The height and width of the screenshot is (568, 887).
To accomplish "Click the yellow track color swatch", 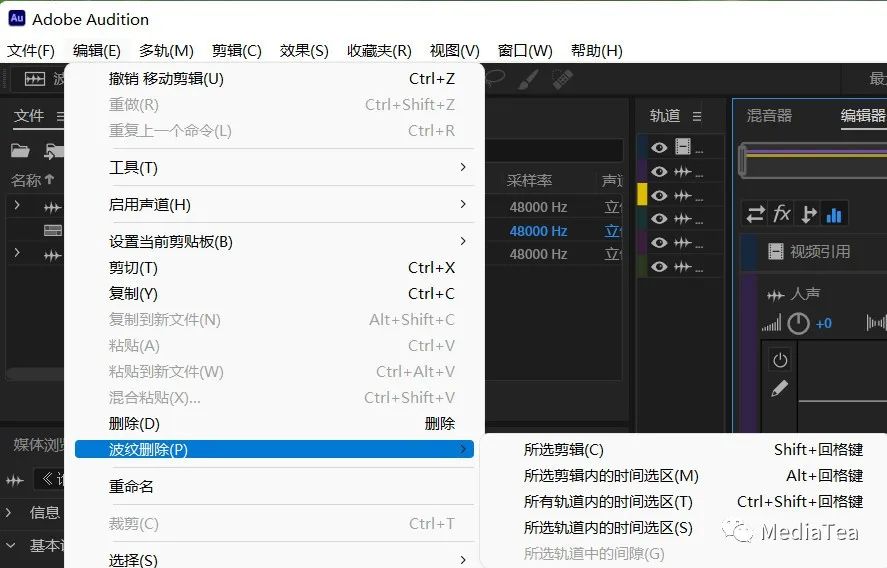I will [x=642, y=194].
